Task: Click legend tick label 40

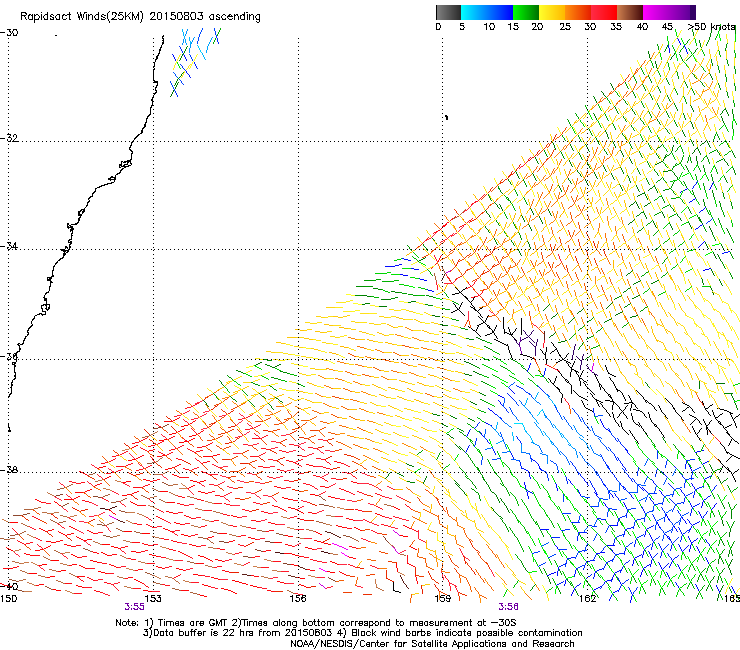Action: coord(642,27)
